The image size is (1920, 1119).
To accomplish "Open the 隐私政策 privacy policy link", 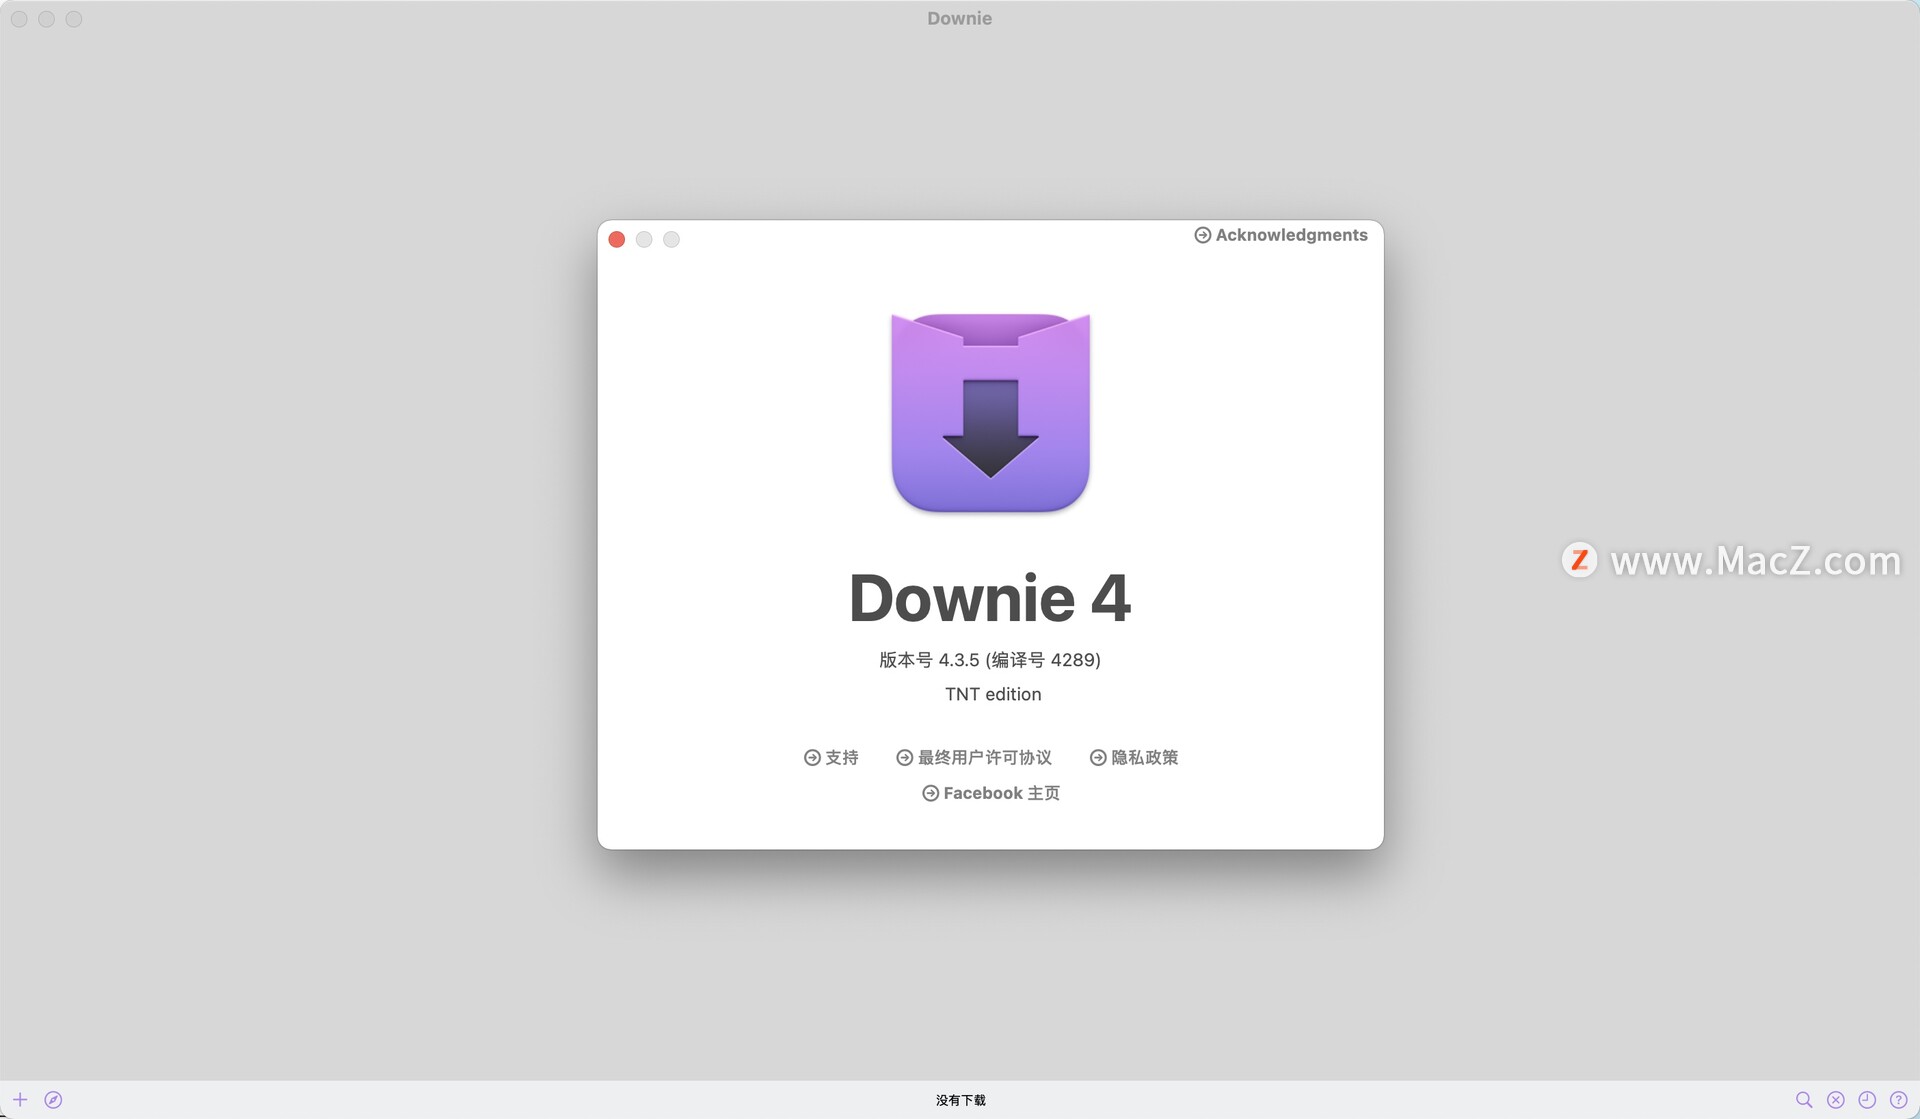I will 1134,757.
